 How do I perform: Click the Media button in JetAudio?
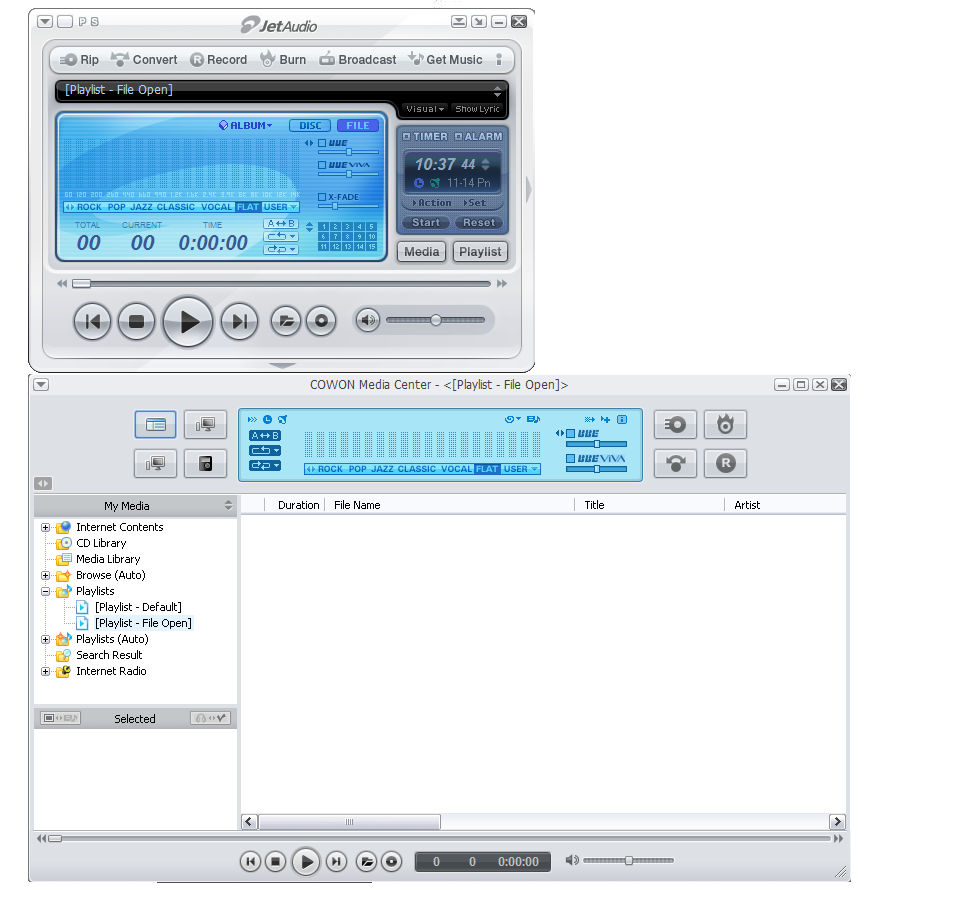[x=422, y=252]
